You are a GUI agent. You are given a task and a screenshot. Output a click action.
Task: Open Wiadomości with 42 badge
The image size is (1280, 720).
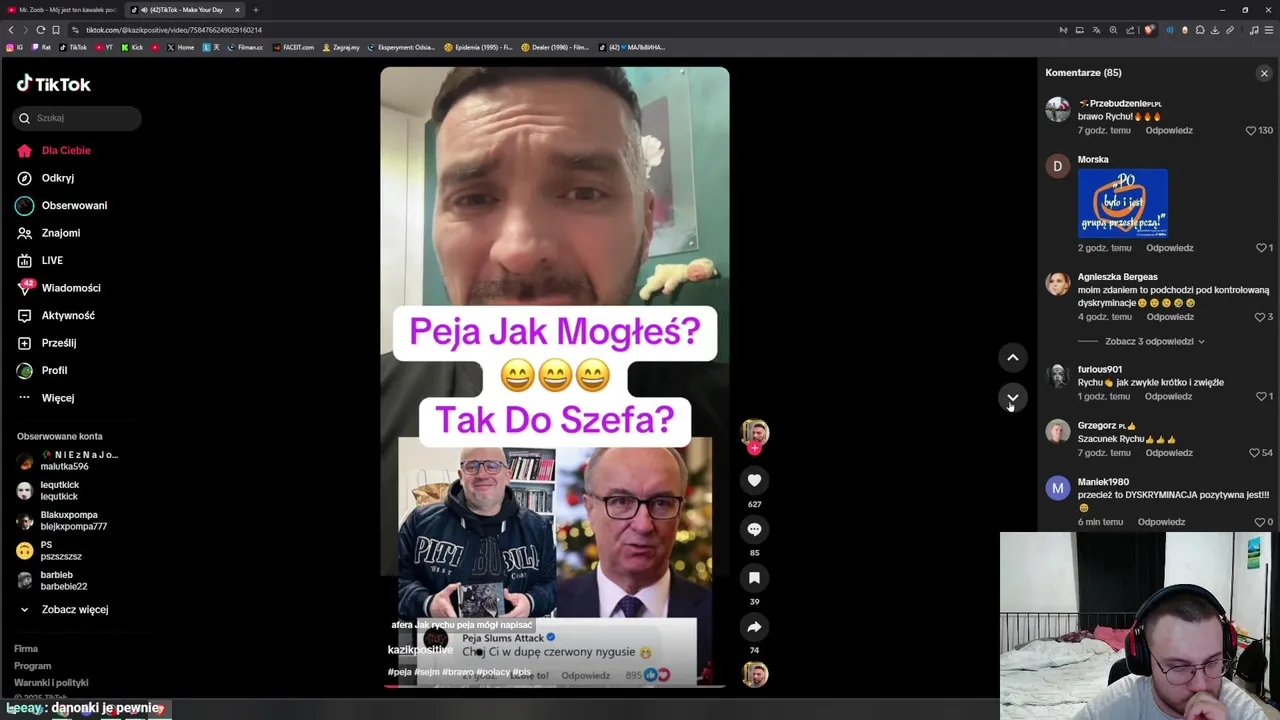coord(58,288)
